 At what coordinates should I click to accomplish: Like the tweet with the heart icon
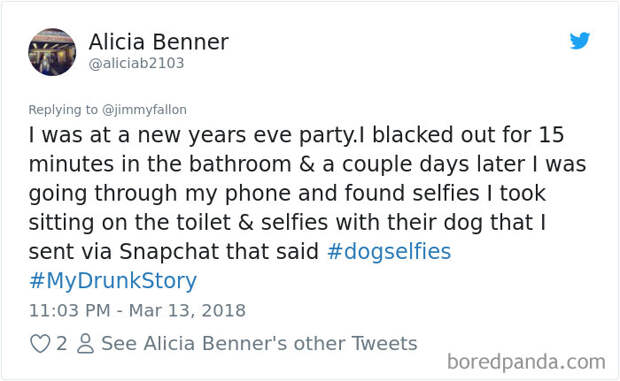(x=40, y=343)
